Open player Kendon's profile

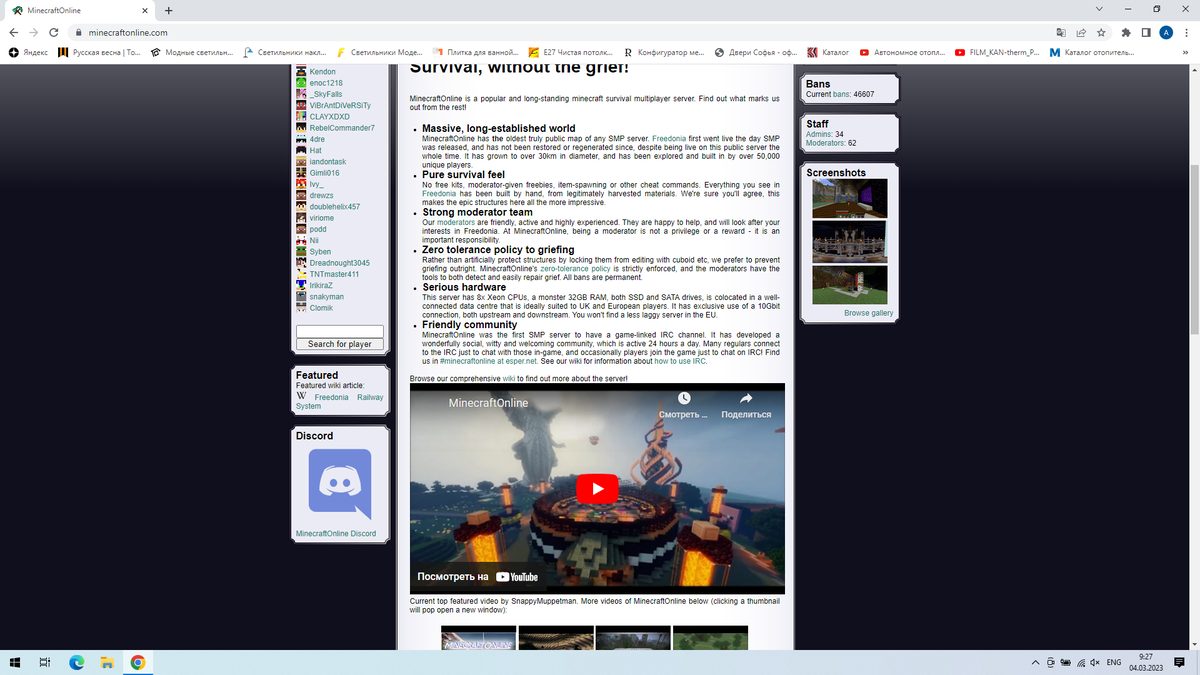click(x=322, y=72)
